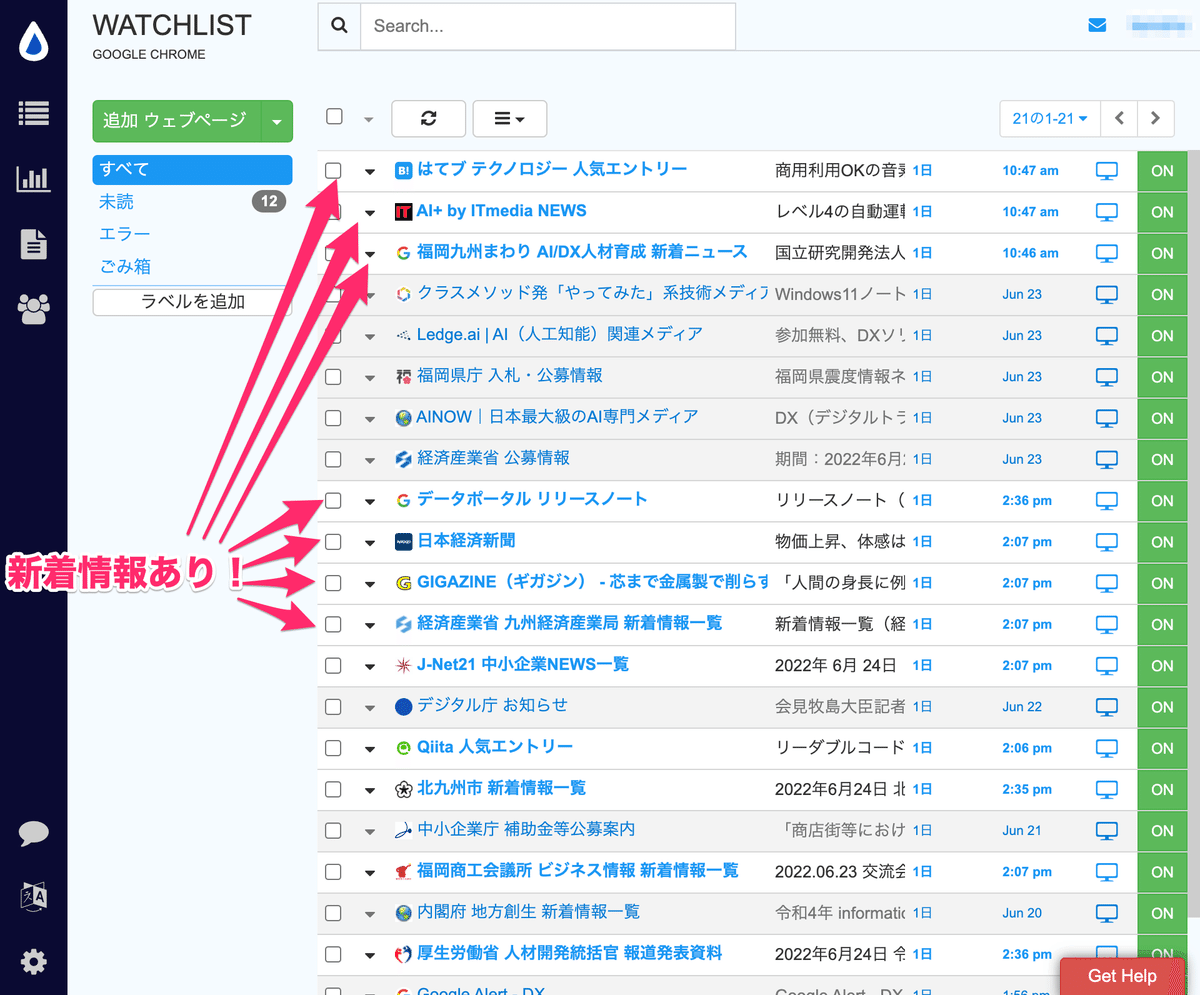1200x995 pixels.
Task: Open the language translate icon
Action: pyautogui.click(x=33, y=897)
